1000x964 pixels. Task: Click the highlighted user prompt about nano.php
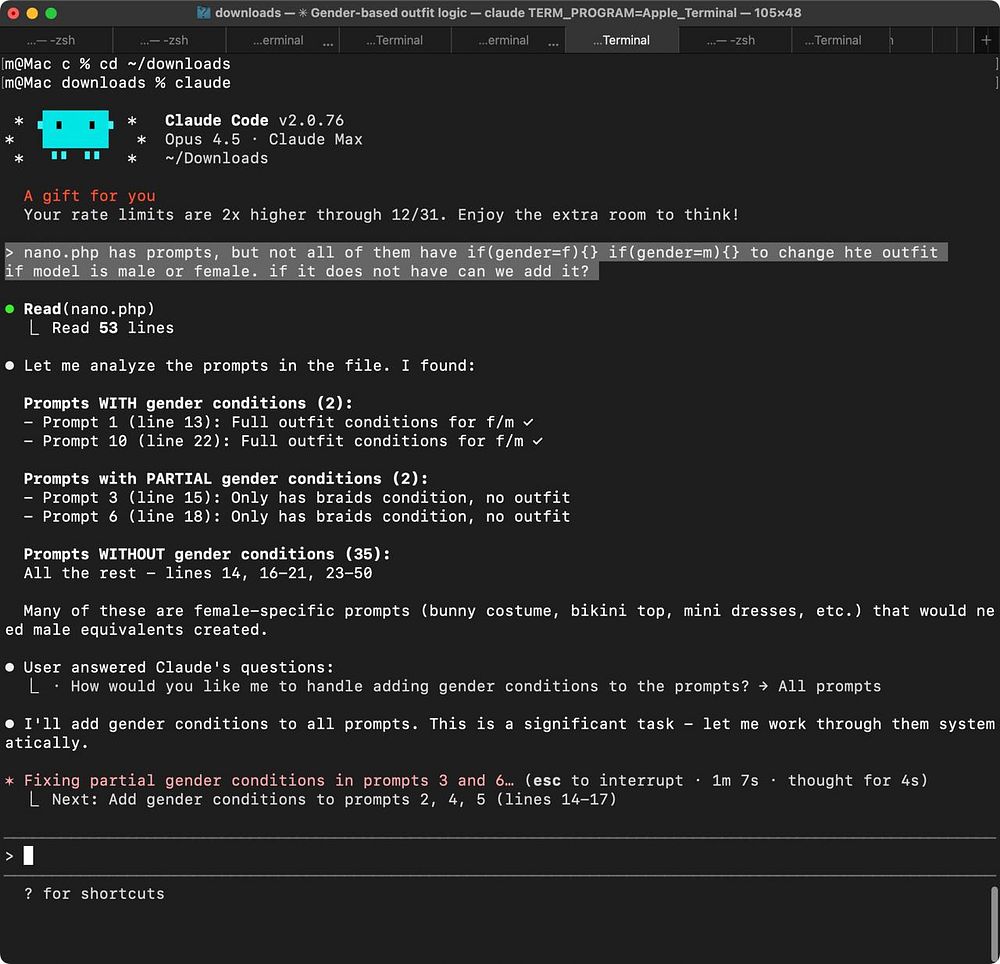coord(476,262)
